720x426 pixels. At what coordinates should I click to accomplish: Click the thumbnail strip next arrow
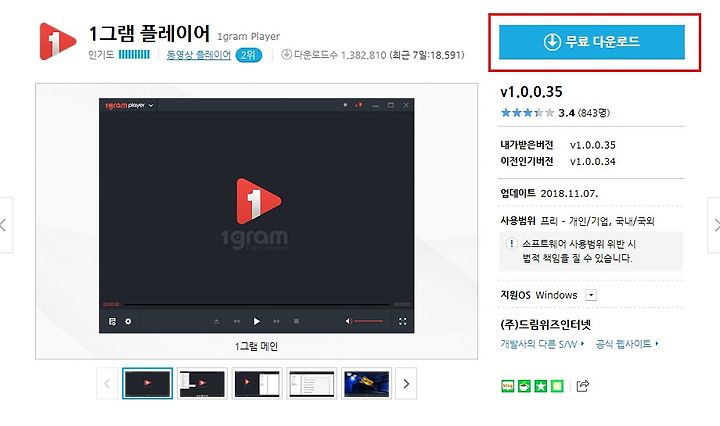(406, 383)
